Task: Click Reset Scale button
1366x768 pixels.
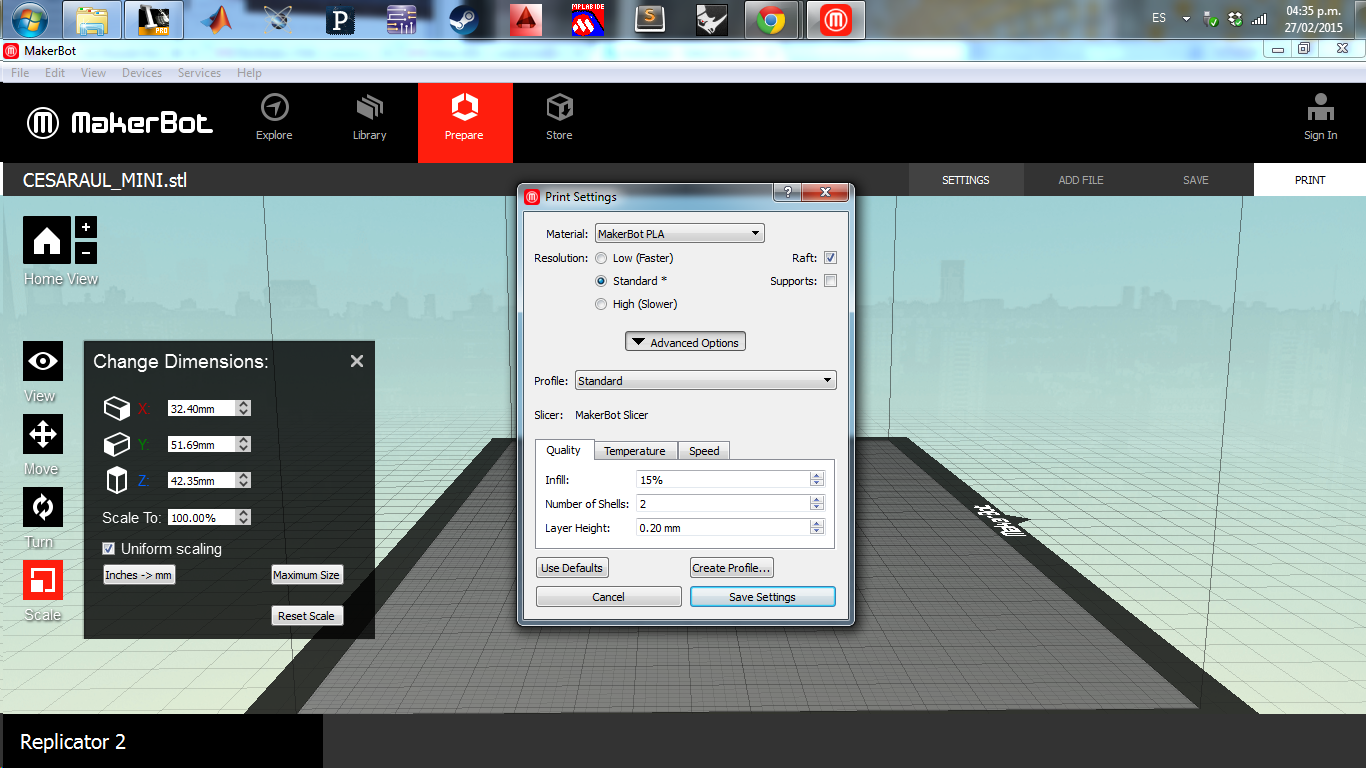Action: (307, 616)
